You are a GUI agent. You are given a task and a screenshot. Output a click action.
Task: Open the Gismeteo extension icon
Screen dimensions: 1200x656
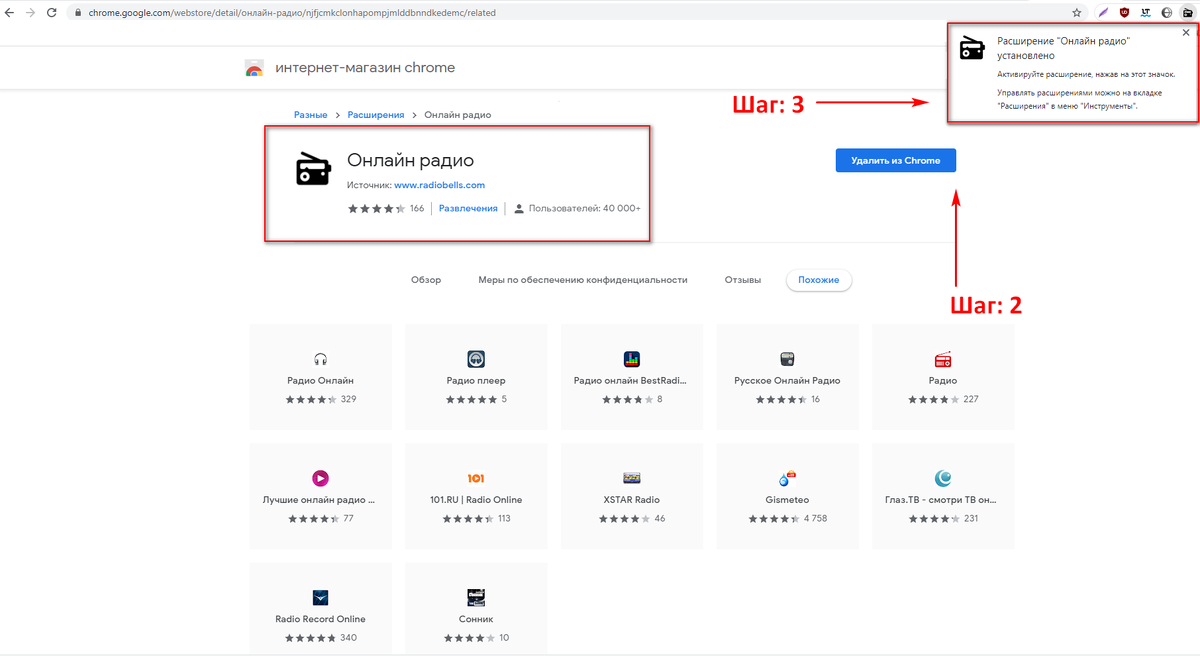click(787, 478)
